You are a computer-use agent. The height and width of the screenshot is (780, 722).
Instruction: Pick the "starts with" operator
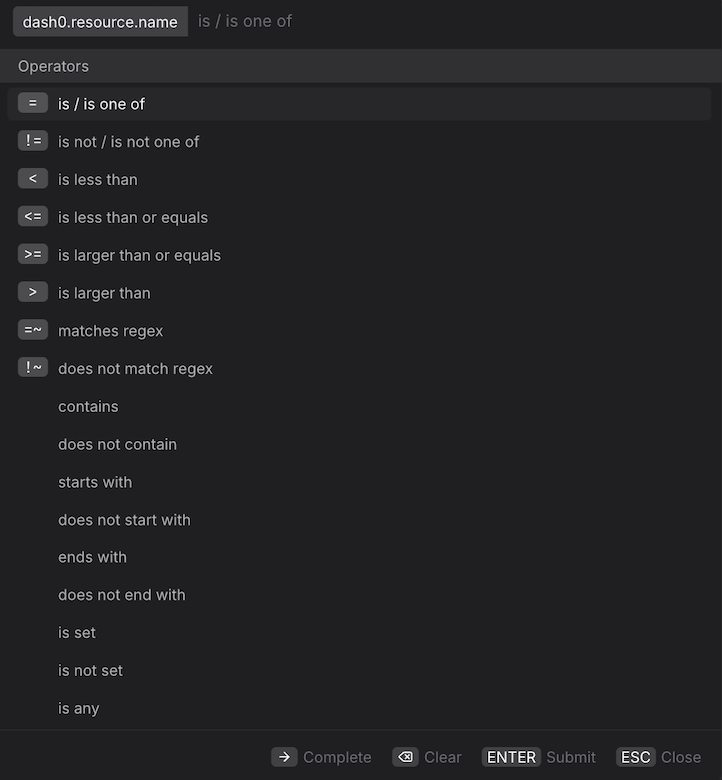95,482
